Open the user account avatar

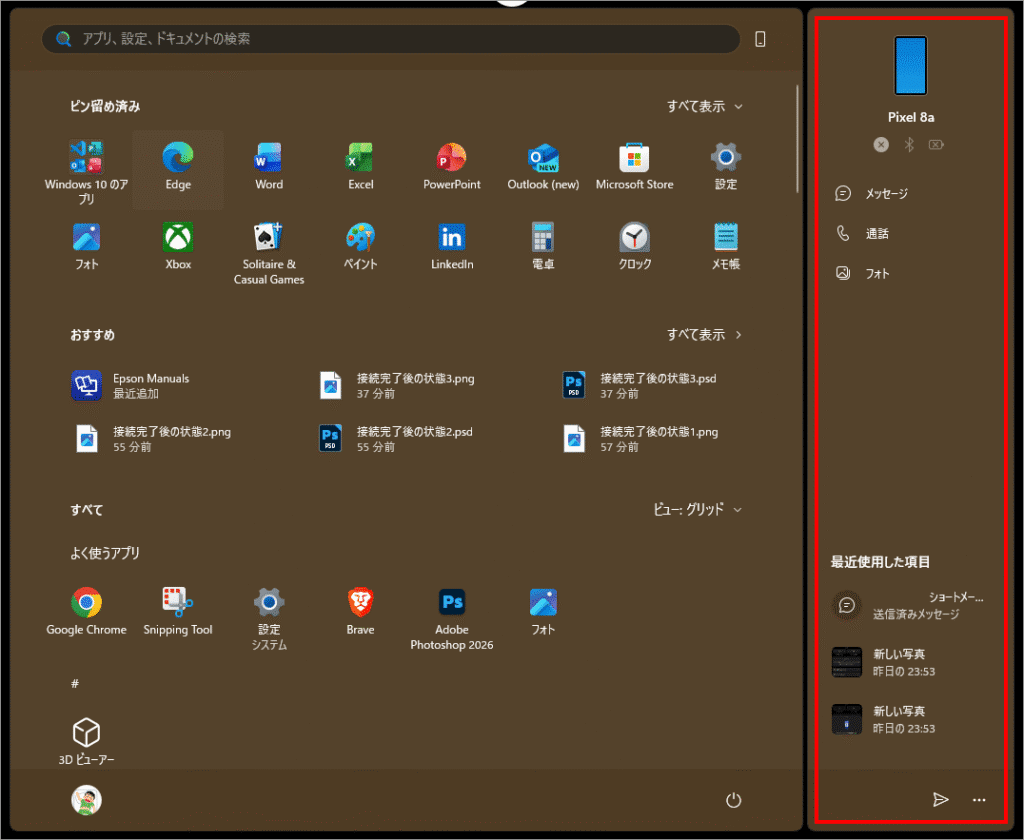(87, 800)
